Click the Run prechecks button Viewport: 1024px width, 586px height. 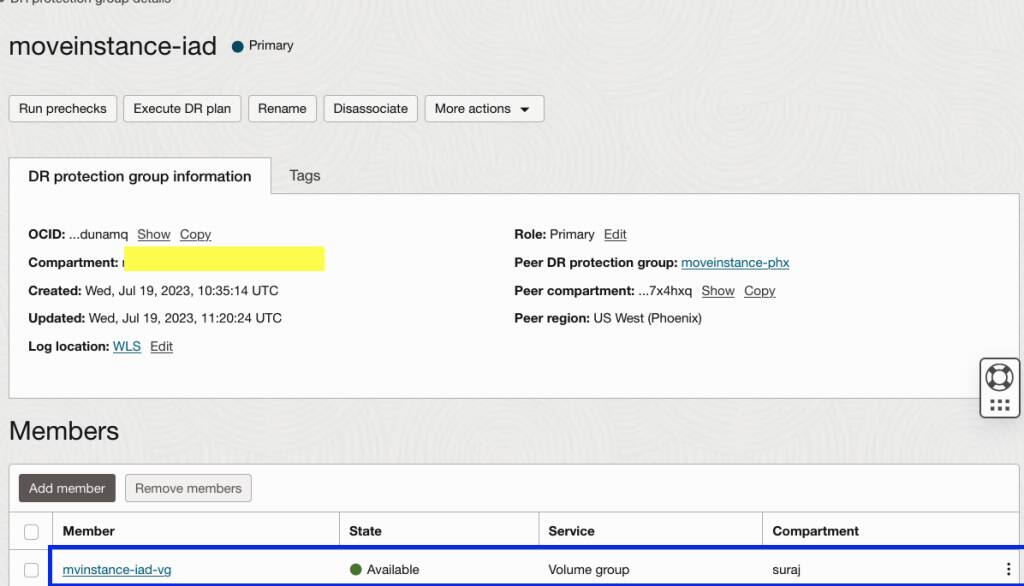[63, 108]
